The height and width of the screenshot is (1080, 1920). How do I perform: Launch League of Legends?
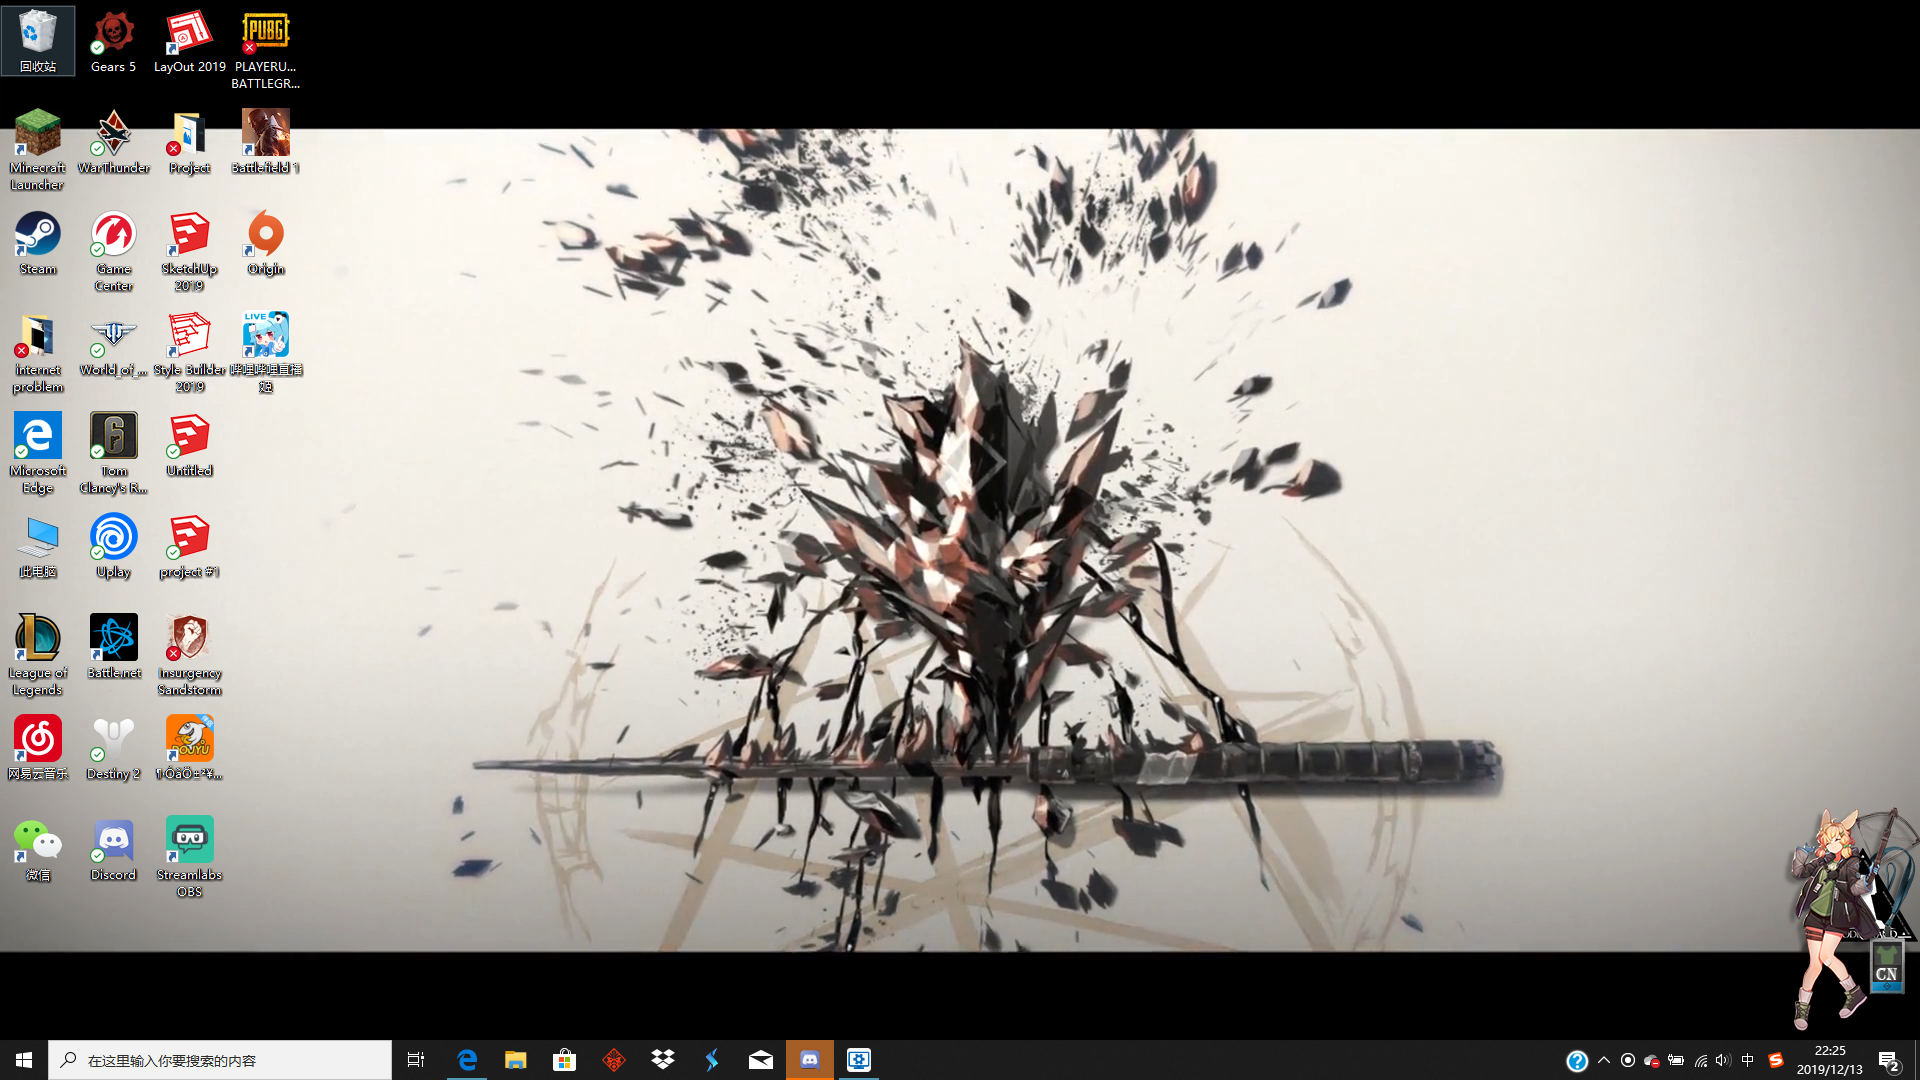tap(37, 641)
